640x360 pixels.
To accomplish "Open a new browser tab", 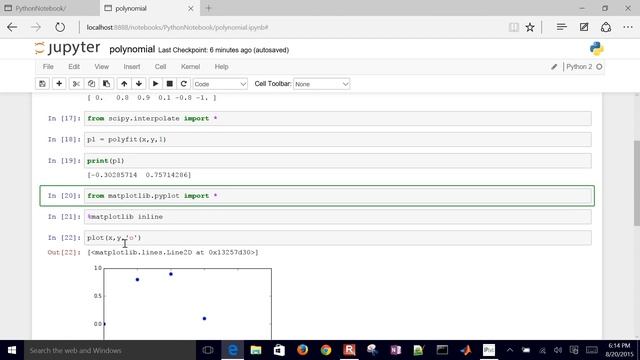I will (x=209, y=8).
